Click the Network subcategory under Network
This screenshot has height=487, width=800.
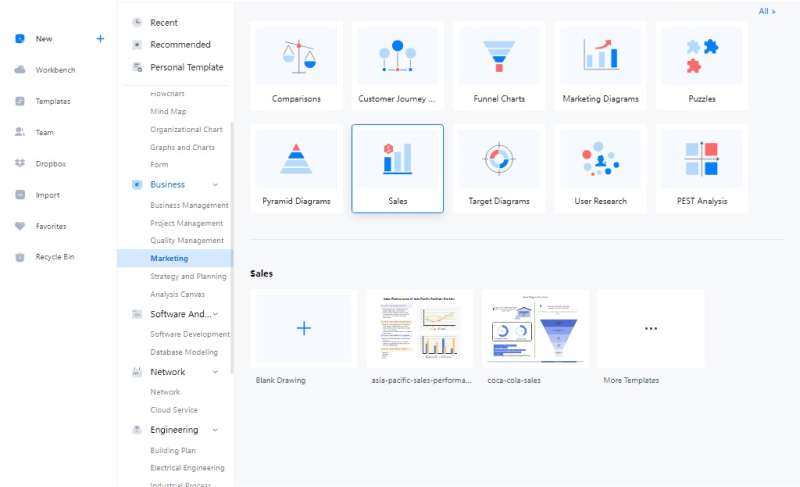pos(165,392)
